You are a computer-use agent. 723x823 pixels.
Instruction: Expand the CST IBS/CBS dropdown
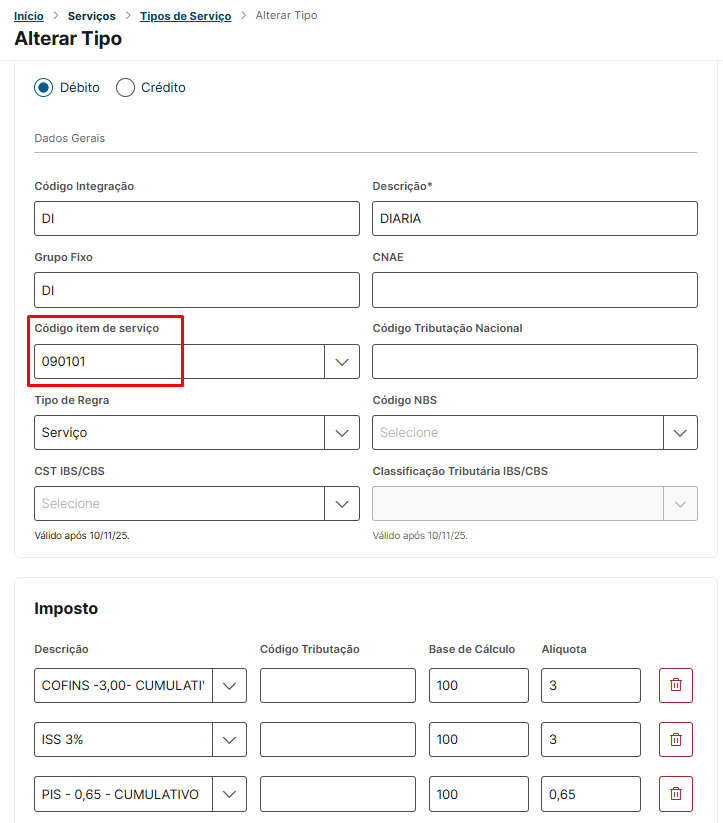click(342, 504)
